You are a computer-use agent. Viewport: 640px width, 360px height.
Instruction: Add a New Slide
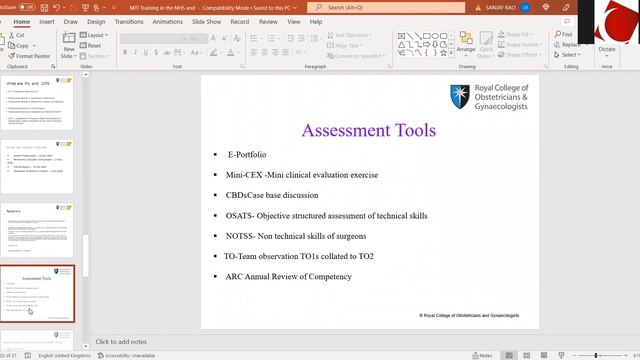(x=69, y=45)
